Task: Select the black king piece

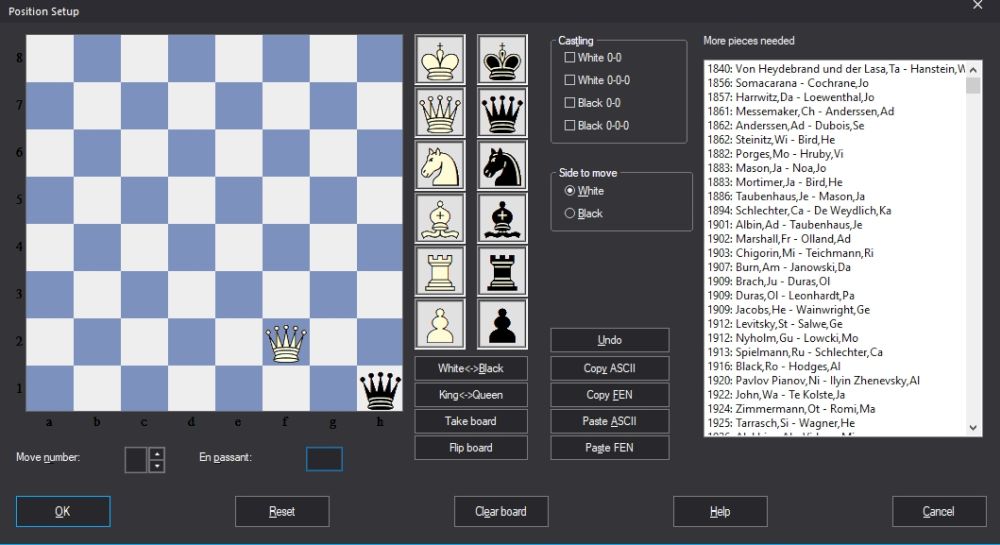Action: click(502, 60)
